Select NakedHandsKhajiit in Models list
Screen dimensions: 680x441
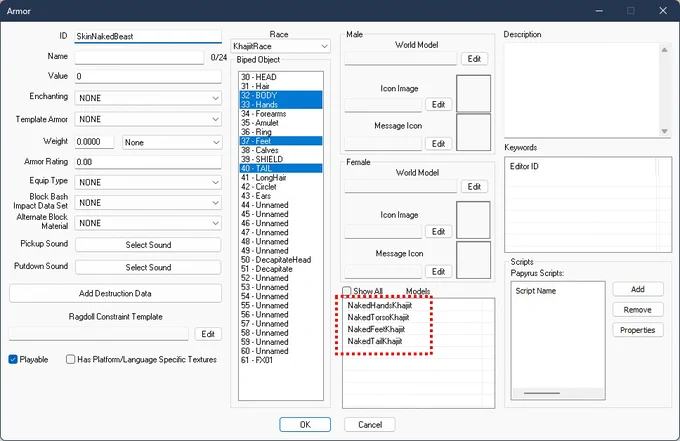coord(379,305)
